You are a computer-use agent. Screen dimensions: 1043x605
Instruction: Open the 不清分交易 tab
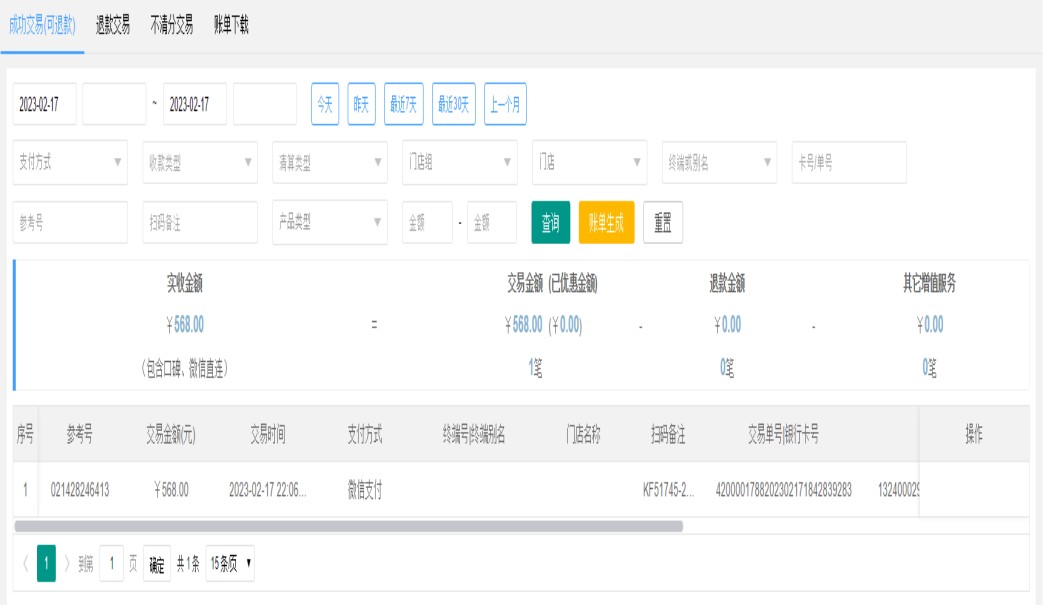tap(171, 26)
